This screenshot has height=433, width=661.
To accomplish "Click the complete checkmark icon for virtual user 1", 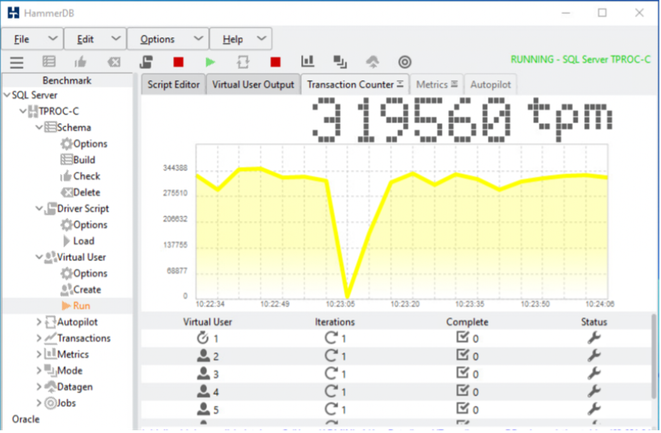I will (462, 337).
